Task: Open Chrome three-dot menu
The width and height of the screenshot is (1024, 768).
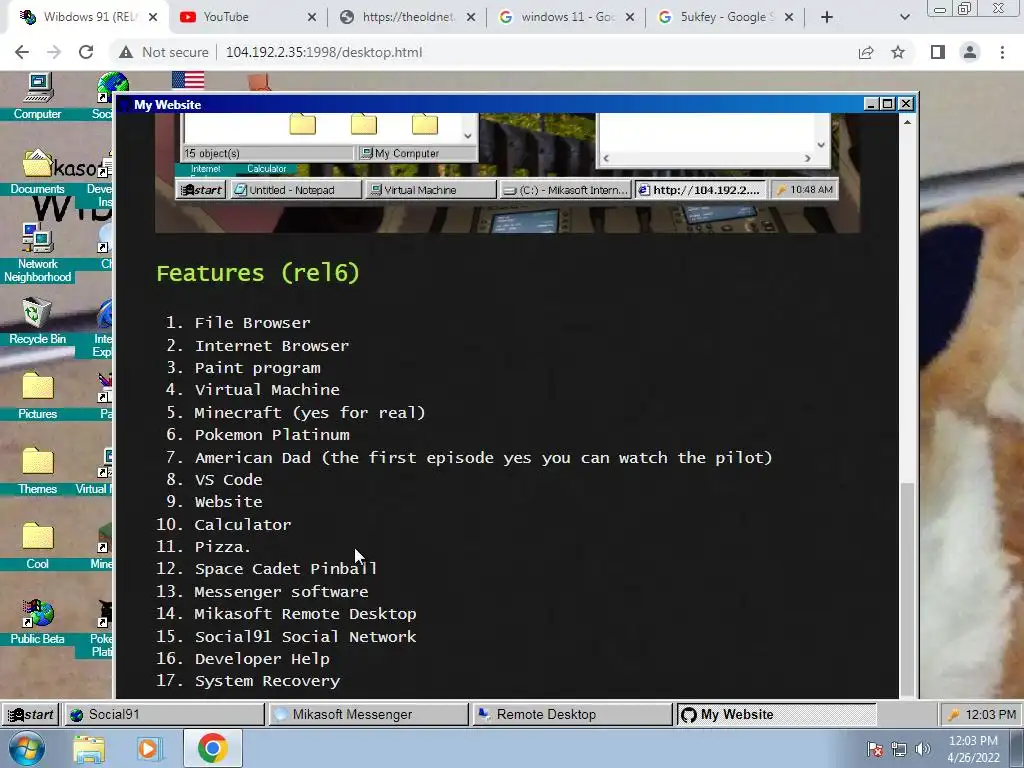Action: click(x=1002, y=52)
